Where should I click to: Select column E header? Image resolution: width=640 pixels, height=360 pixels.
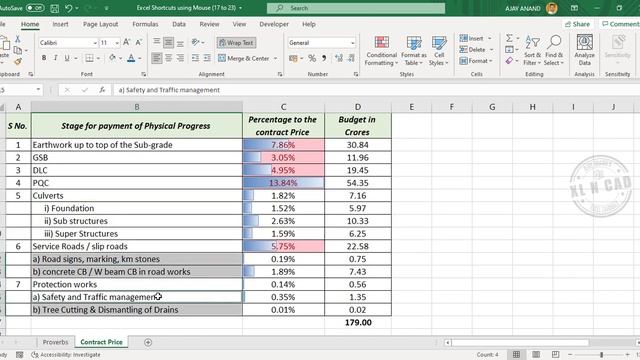(x=411, y=107)
